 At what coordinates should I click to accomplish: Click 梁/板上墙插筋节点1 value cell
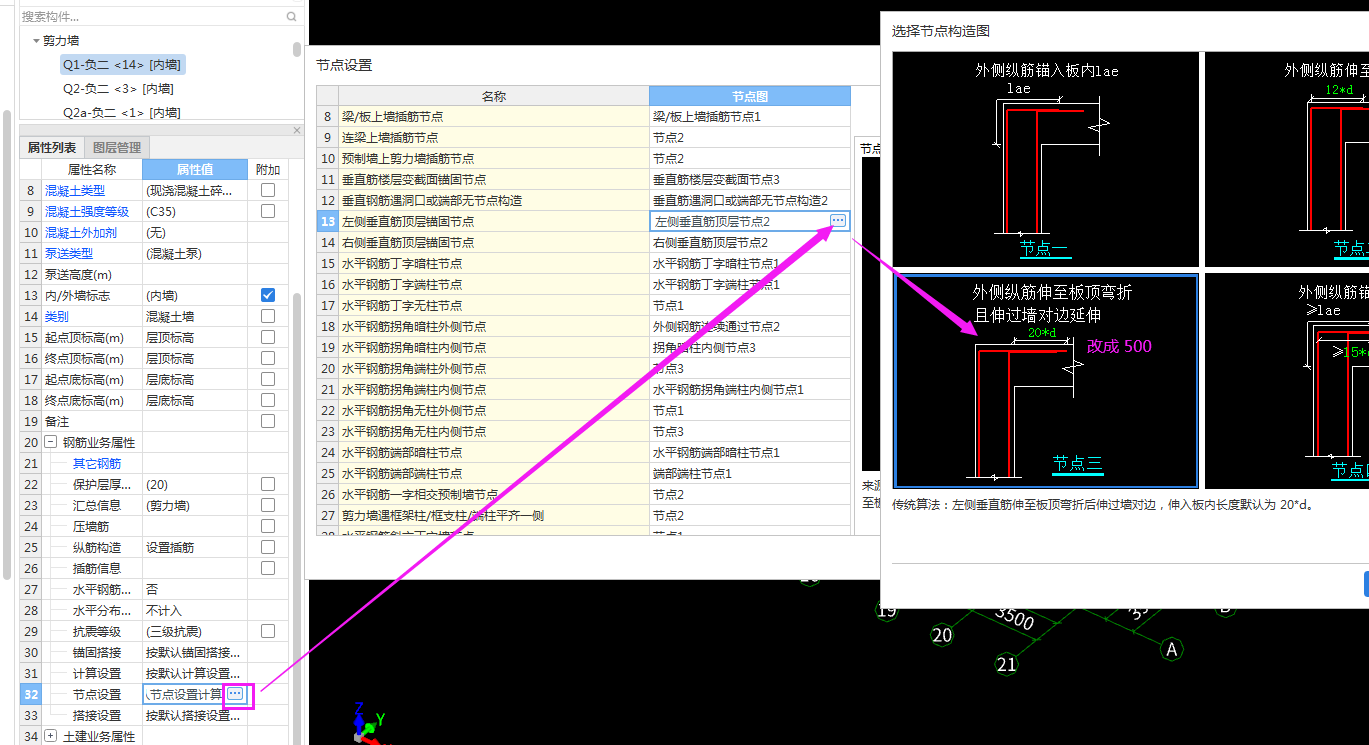click(750, 116)
